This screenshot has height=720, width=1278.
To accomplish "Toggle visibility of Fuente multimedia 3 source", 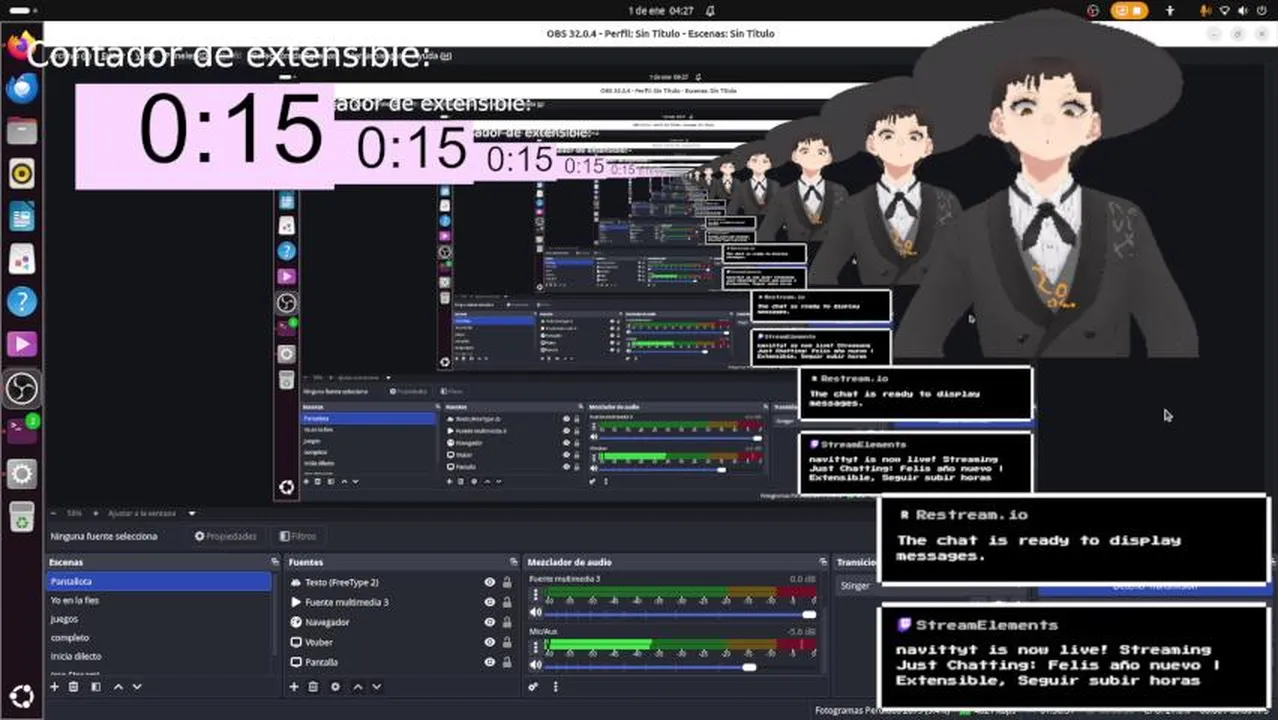I will tap(490, 602).
